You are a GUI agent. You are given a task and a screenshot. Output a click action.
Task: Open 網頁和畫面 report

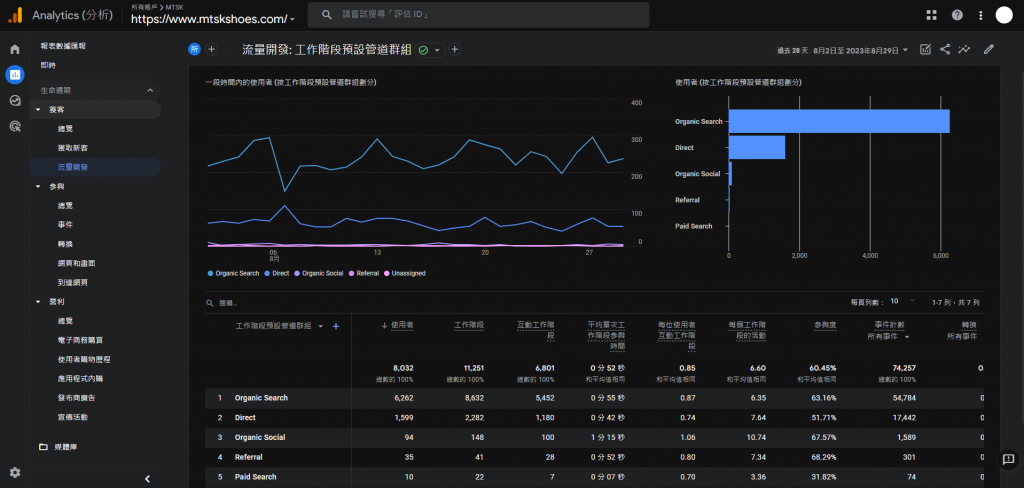(x=76, y=263)
